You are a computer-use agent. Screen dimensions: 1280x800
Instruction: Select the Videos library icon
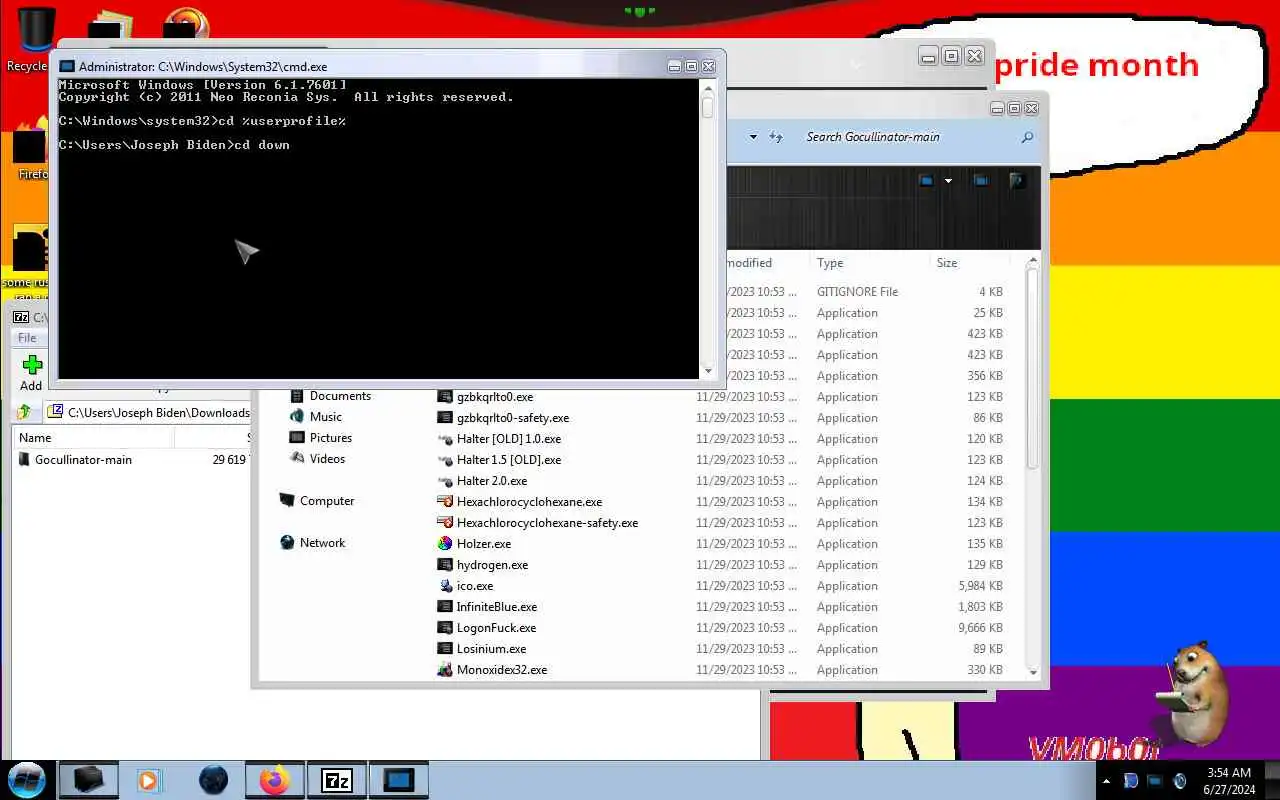[x=297, y=459]
